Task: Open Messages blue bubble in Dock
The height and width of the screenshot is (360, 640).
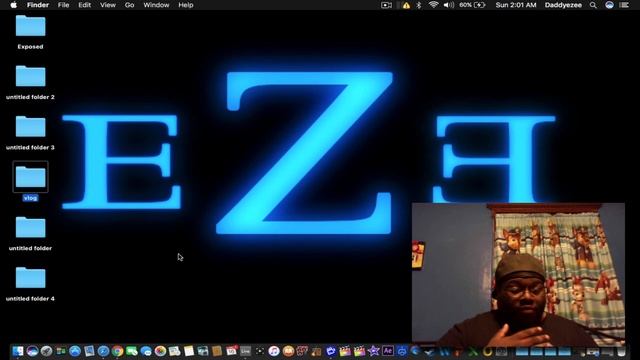Action: pos(146,351)
